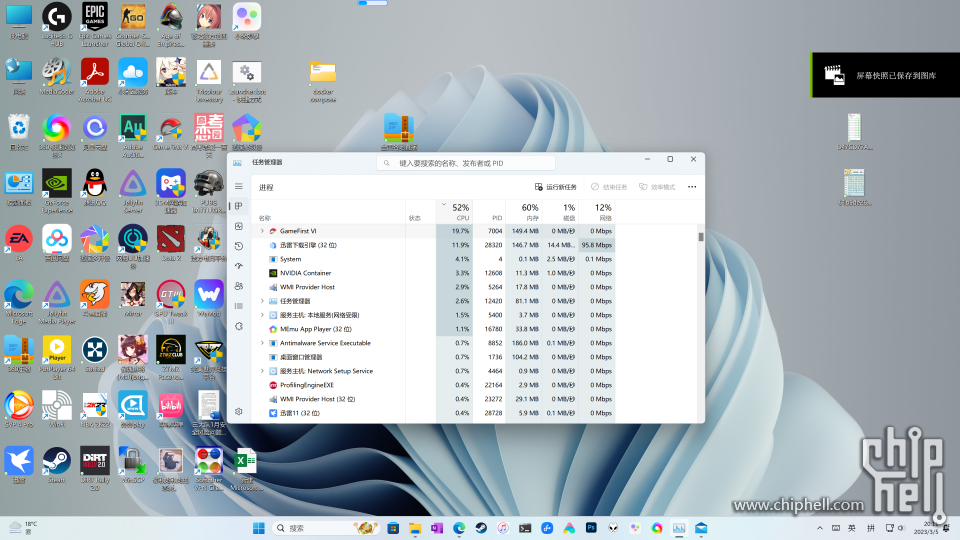Open Task Manager settings gear
Image resolution: width=960 pixels, height=540 pixels.
pyautogui.click(x=239, y=411)
